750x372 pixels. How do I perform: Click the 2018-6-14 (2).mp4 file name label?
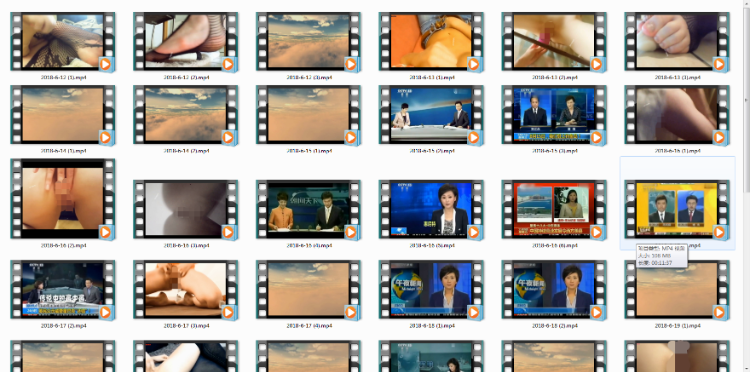[x=187, y=151]
